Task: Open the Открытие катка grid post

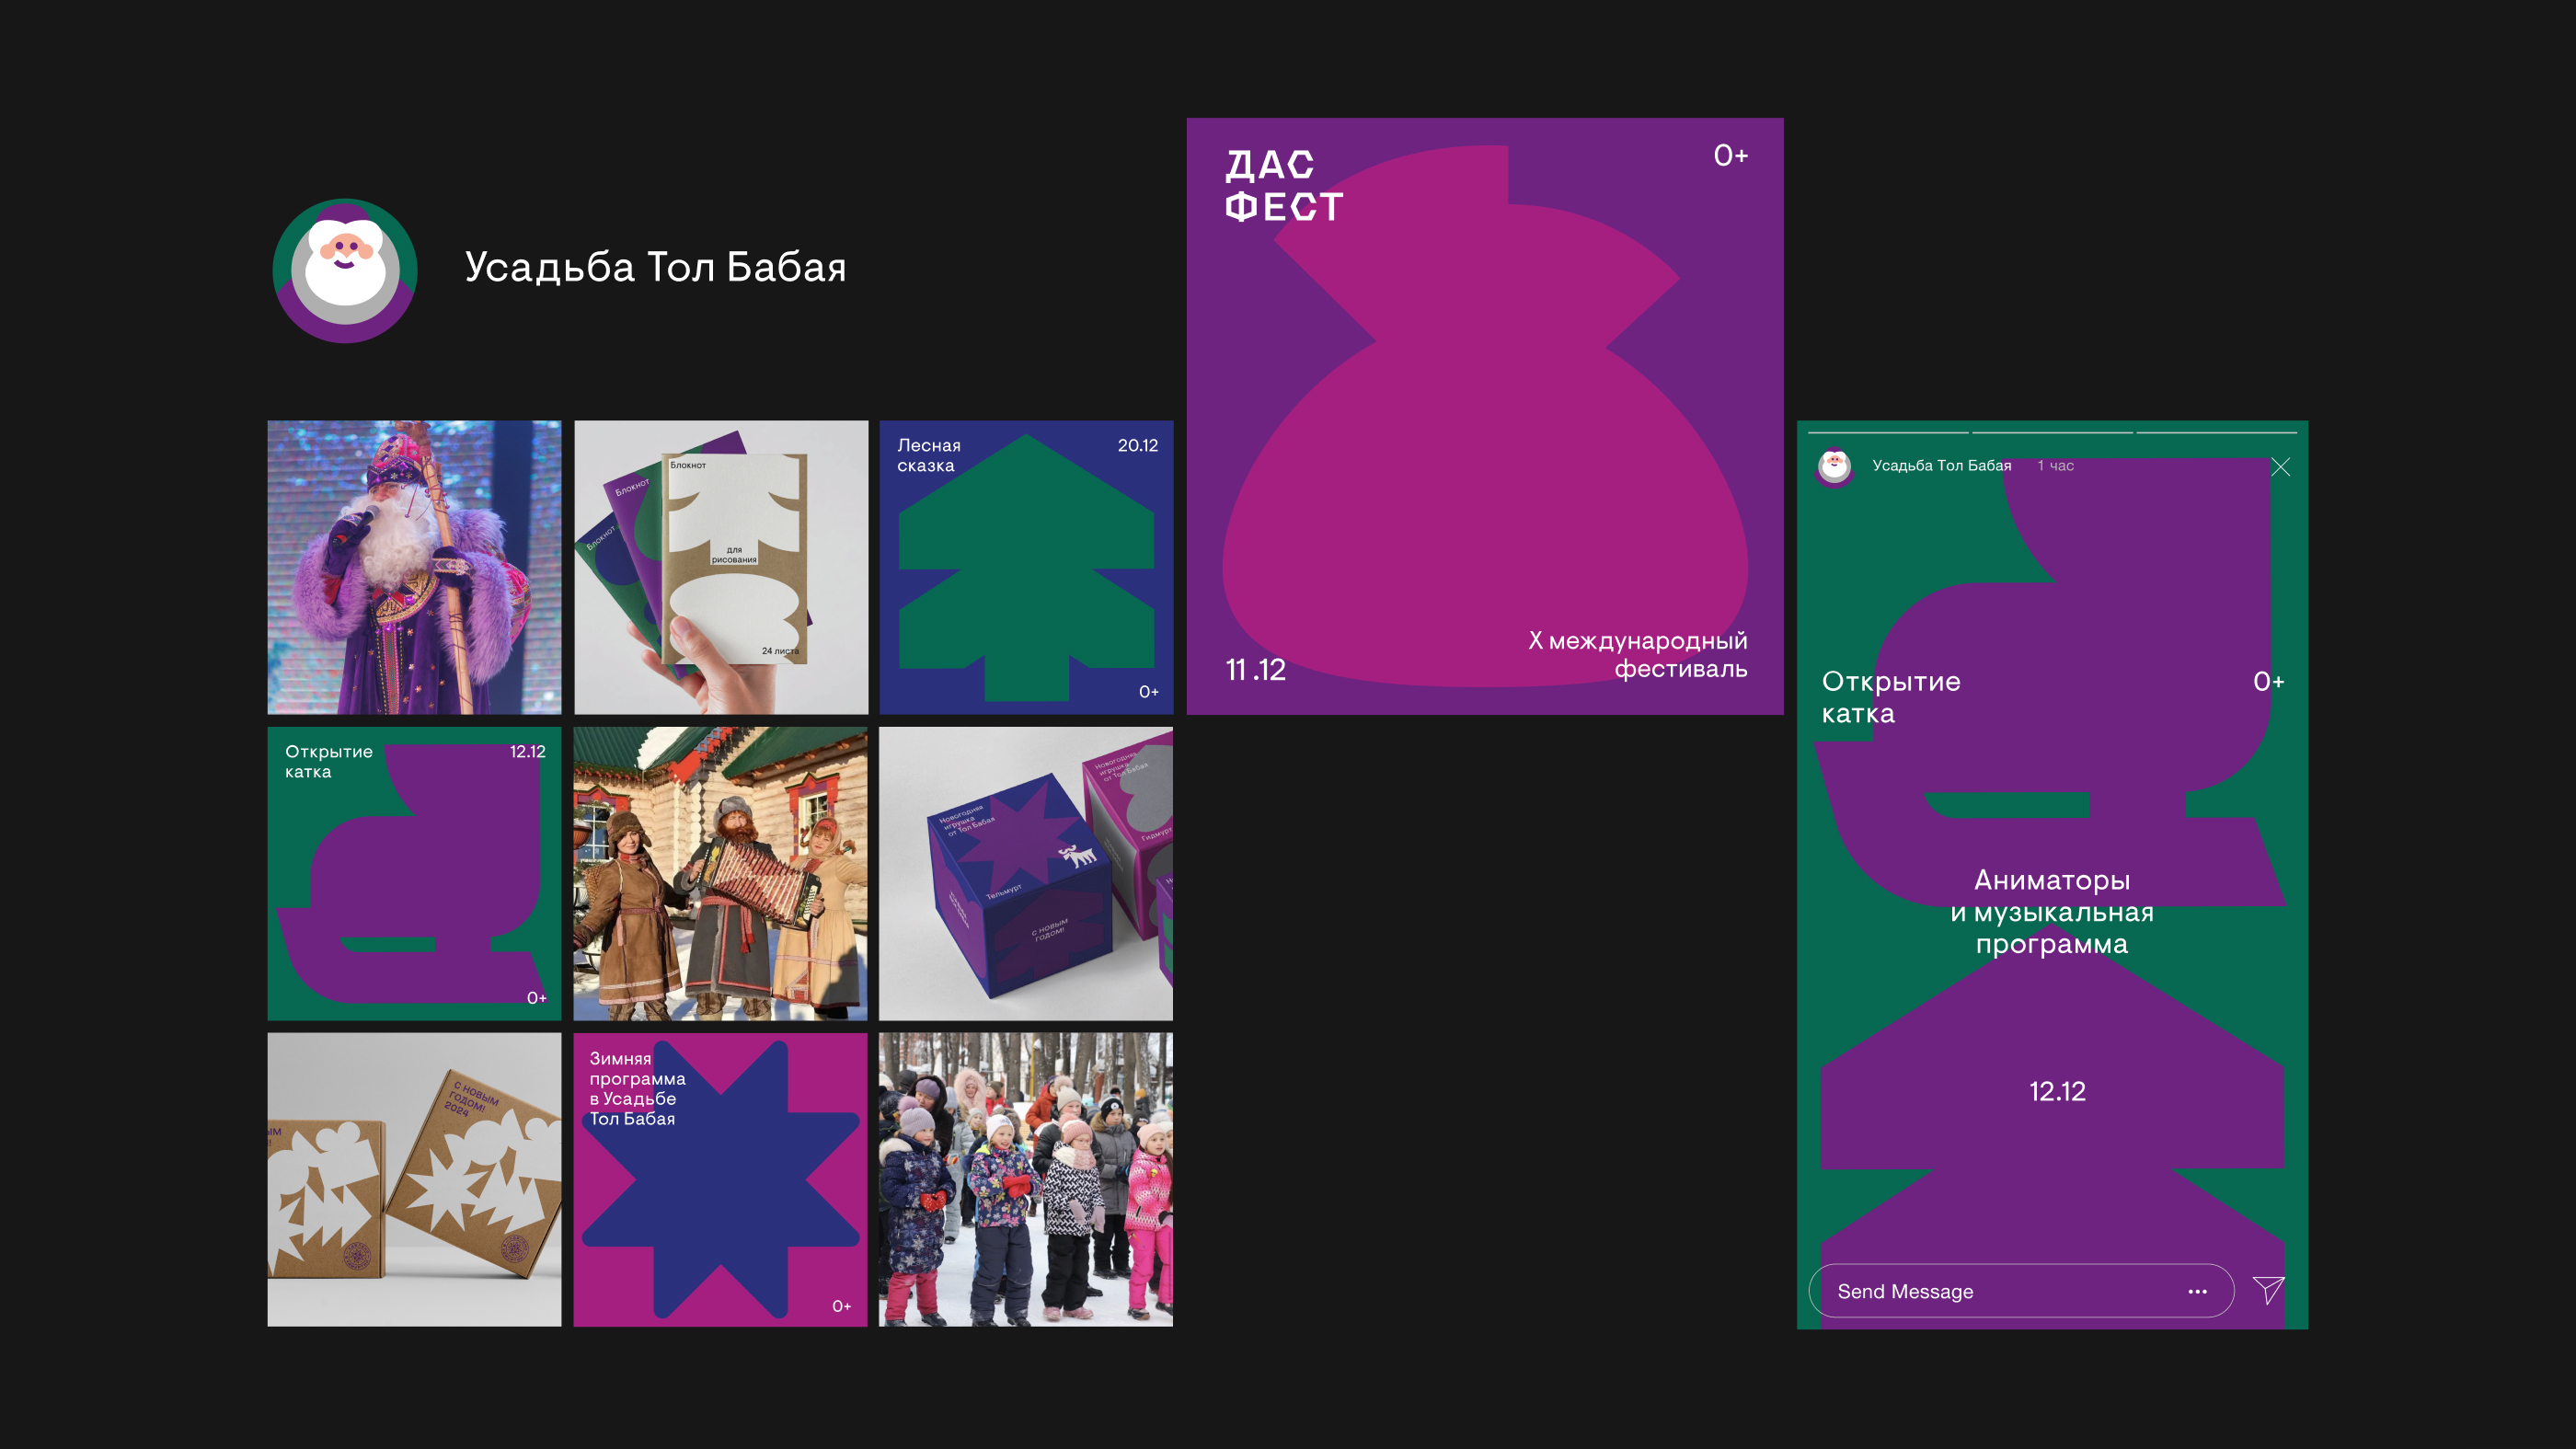Action: [x=414, y=873]
